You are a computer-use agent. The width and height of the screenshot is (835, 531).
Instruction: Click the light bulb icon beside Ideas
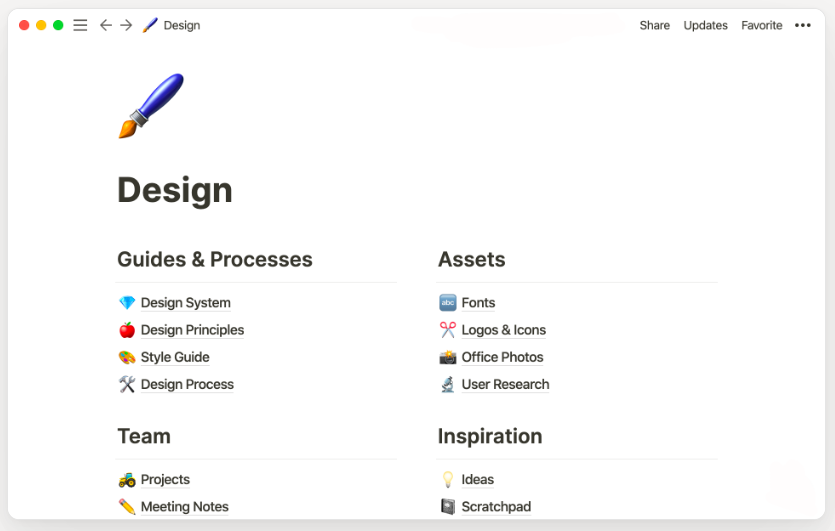[x=448, y=479]
